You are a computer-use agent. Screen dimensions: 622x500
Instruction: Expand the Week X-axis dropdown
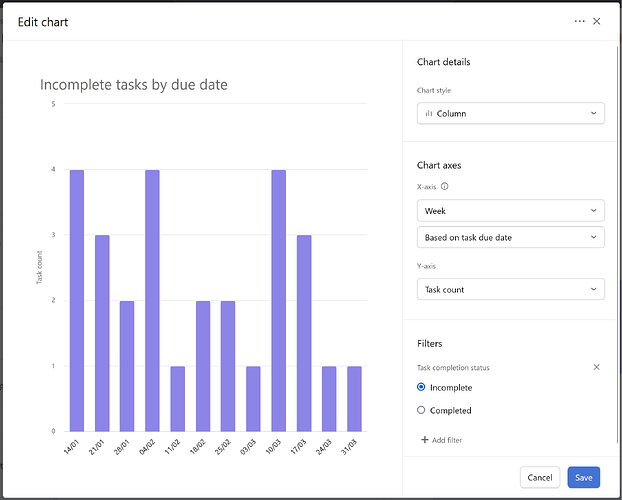pos(511,211)
